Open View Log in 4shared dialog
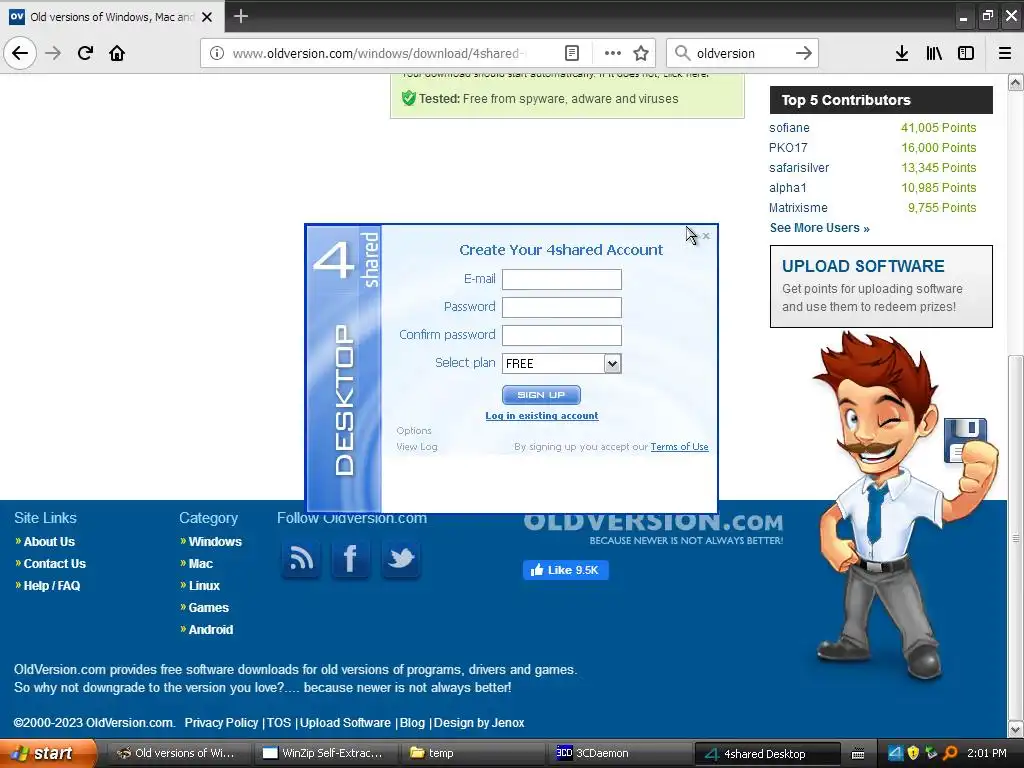The width and height of the screenshot is (1024, 768). [x=417, y=447]
